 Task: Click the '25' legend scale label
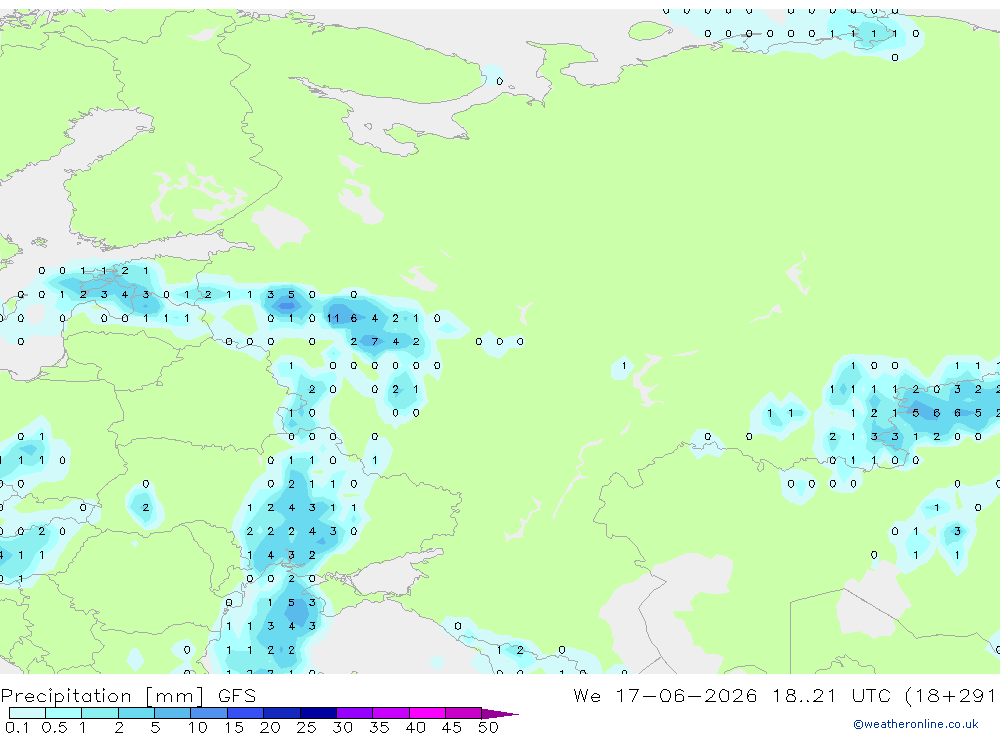307,727
